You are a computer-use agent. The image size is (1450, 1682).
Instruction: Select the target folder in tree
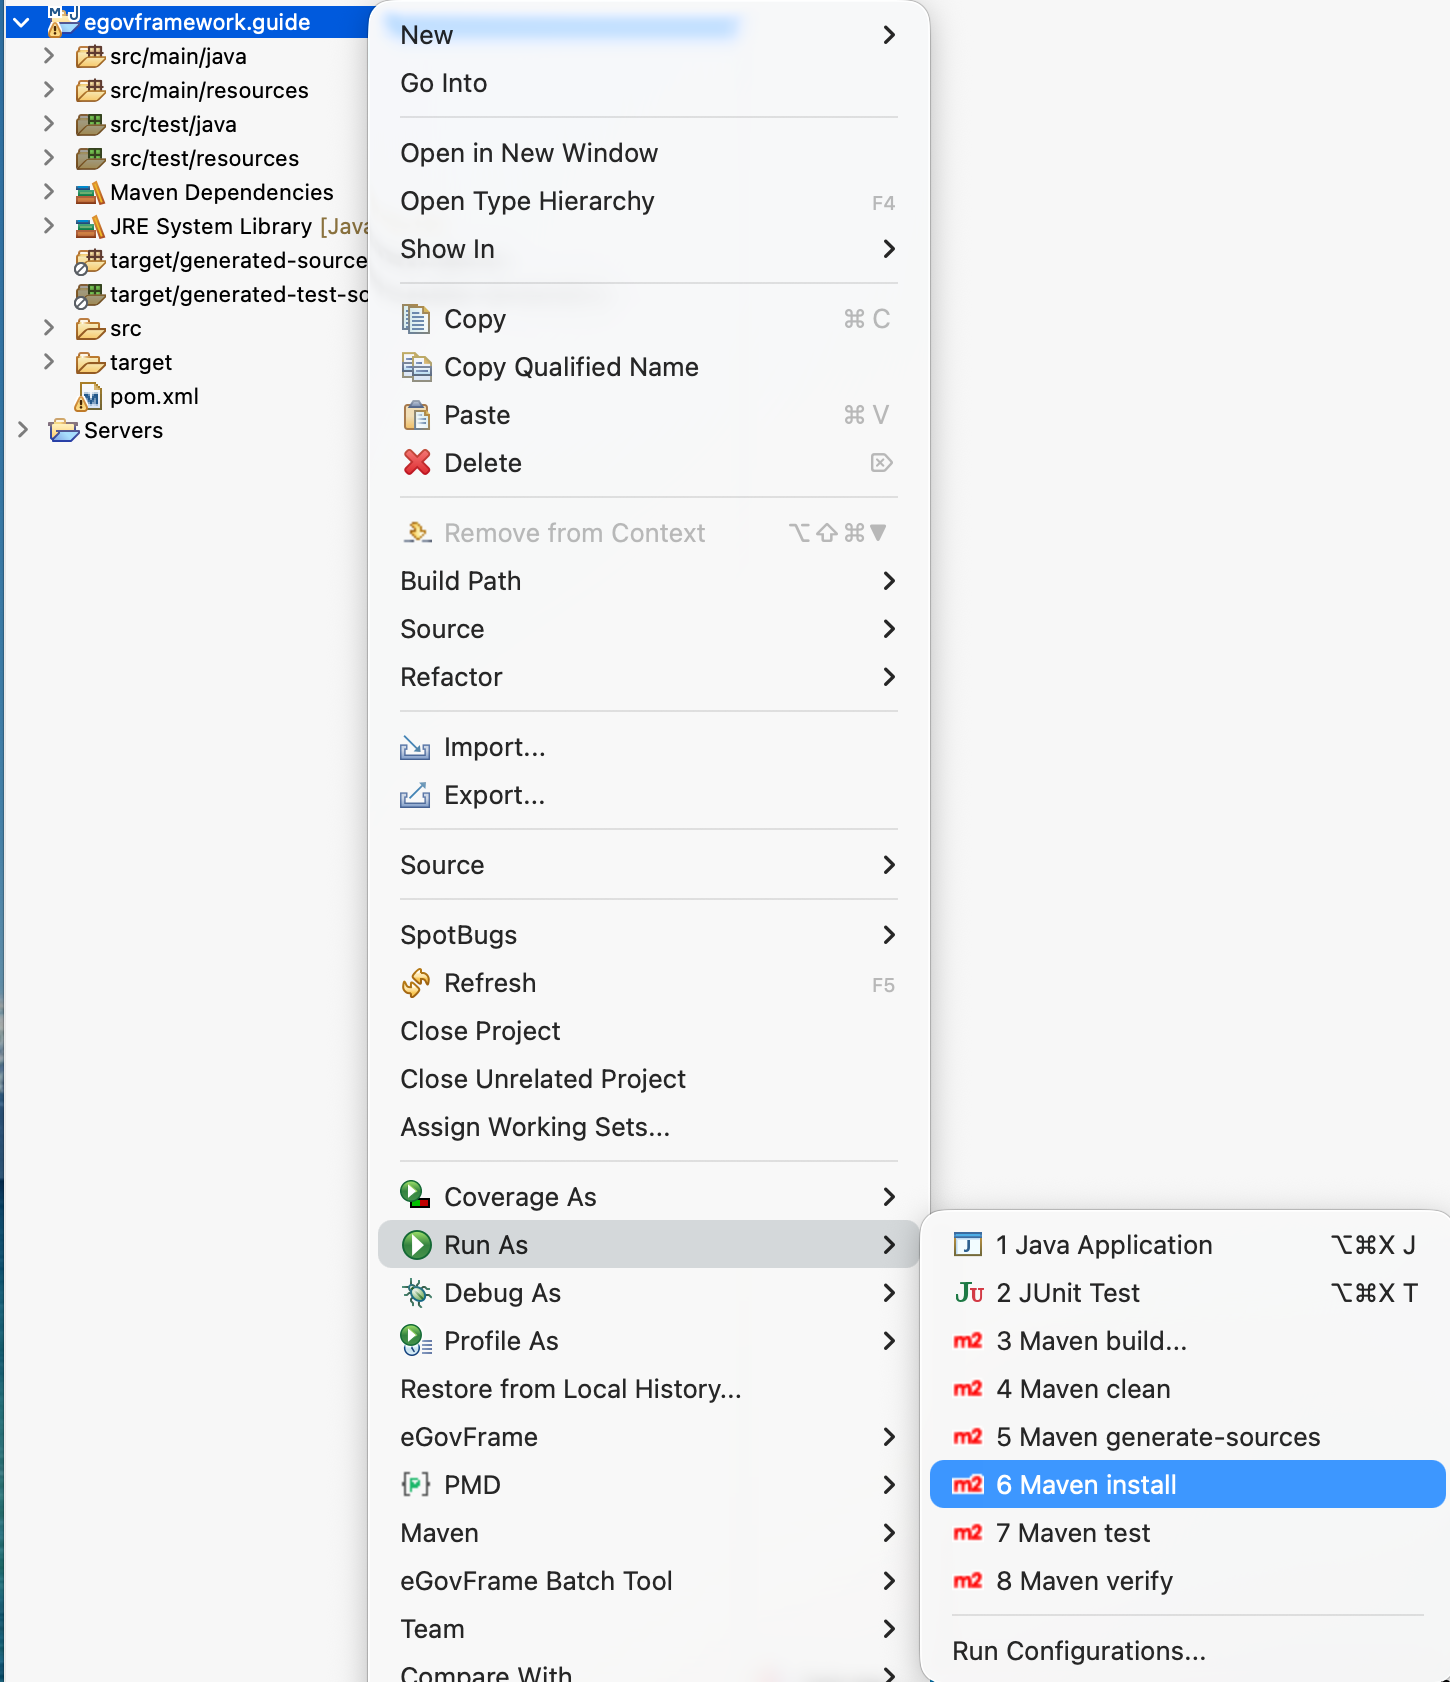click(140, 362)
